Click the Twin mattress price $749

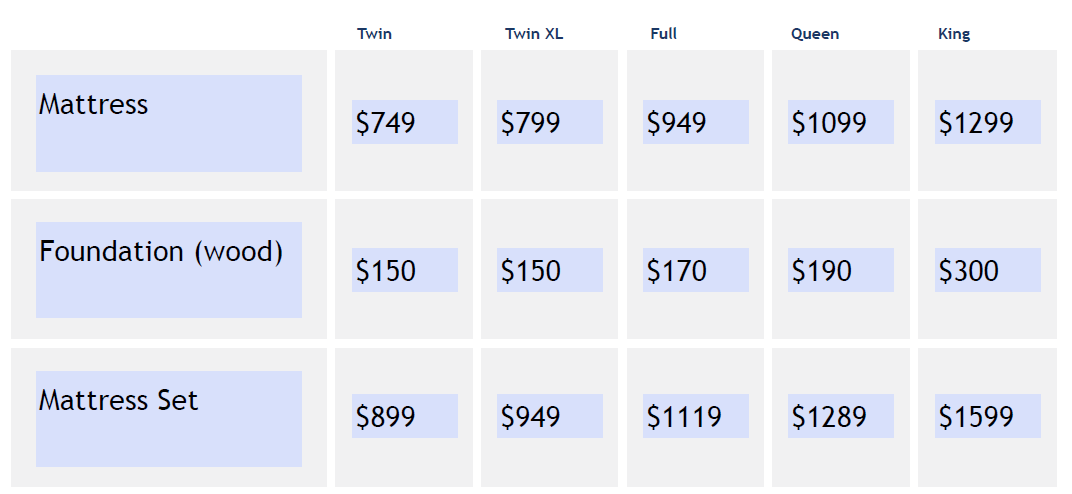386,123
